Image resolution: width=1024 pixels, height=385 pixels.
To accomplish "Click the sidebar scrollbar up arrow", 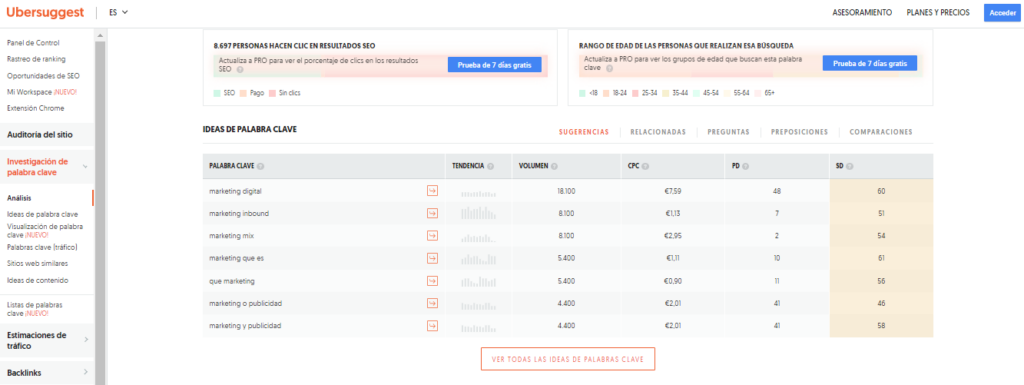I will [x=100, y=35].
